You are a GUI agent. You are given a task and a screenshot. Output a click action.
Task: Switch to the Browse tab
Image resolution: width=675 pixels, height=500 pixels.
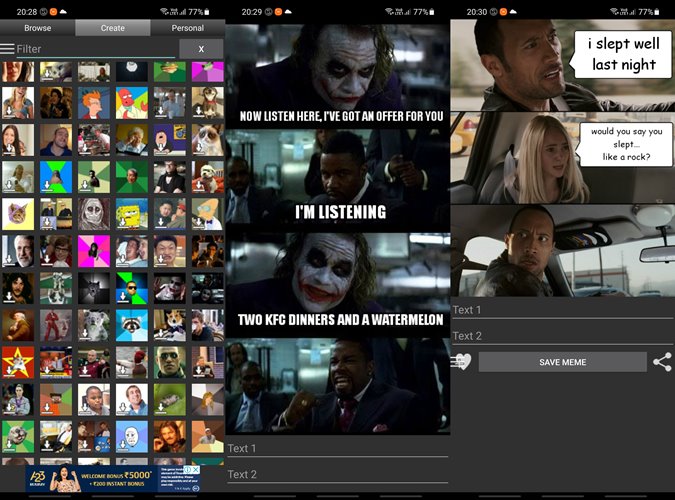click(37, 28)
